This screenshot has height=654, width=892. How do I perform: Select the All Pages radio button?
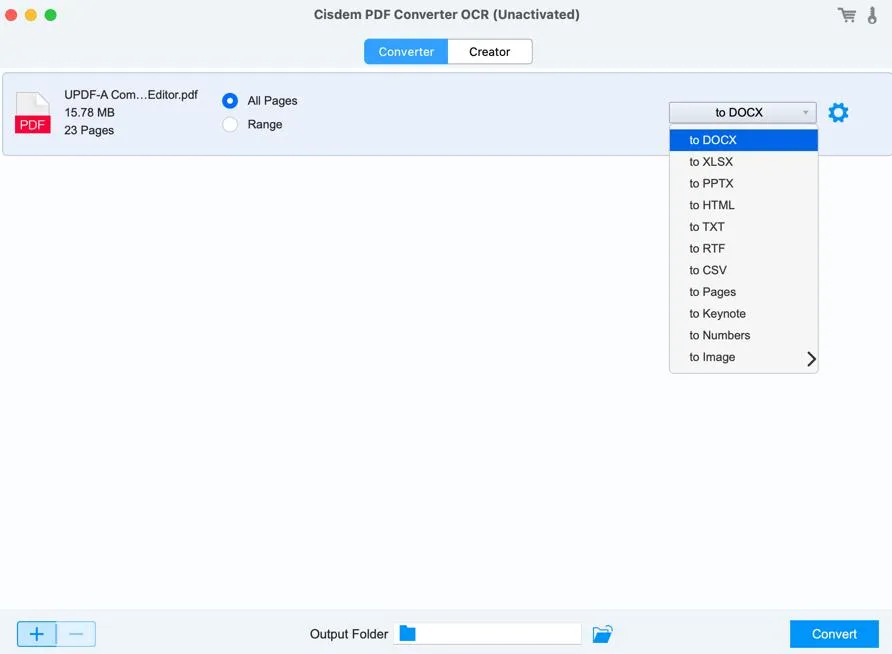coord(230,101)
